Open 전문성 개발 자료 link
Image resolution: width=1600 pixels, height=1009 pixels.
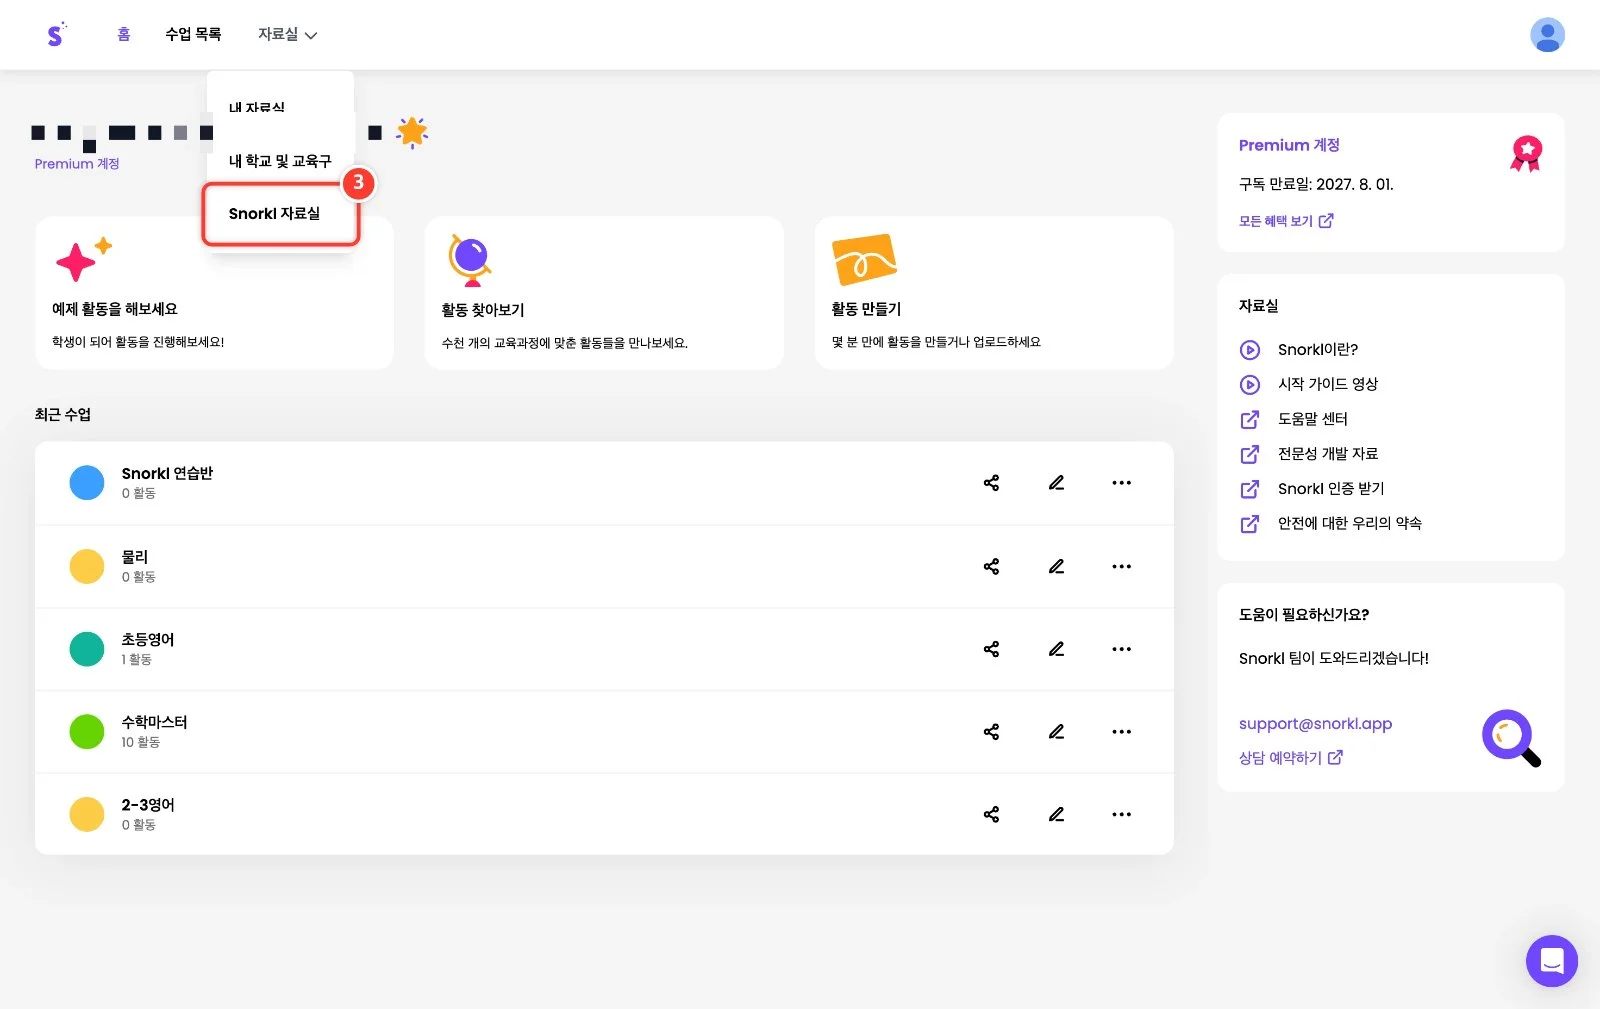pos(1309,454)
